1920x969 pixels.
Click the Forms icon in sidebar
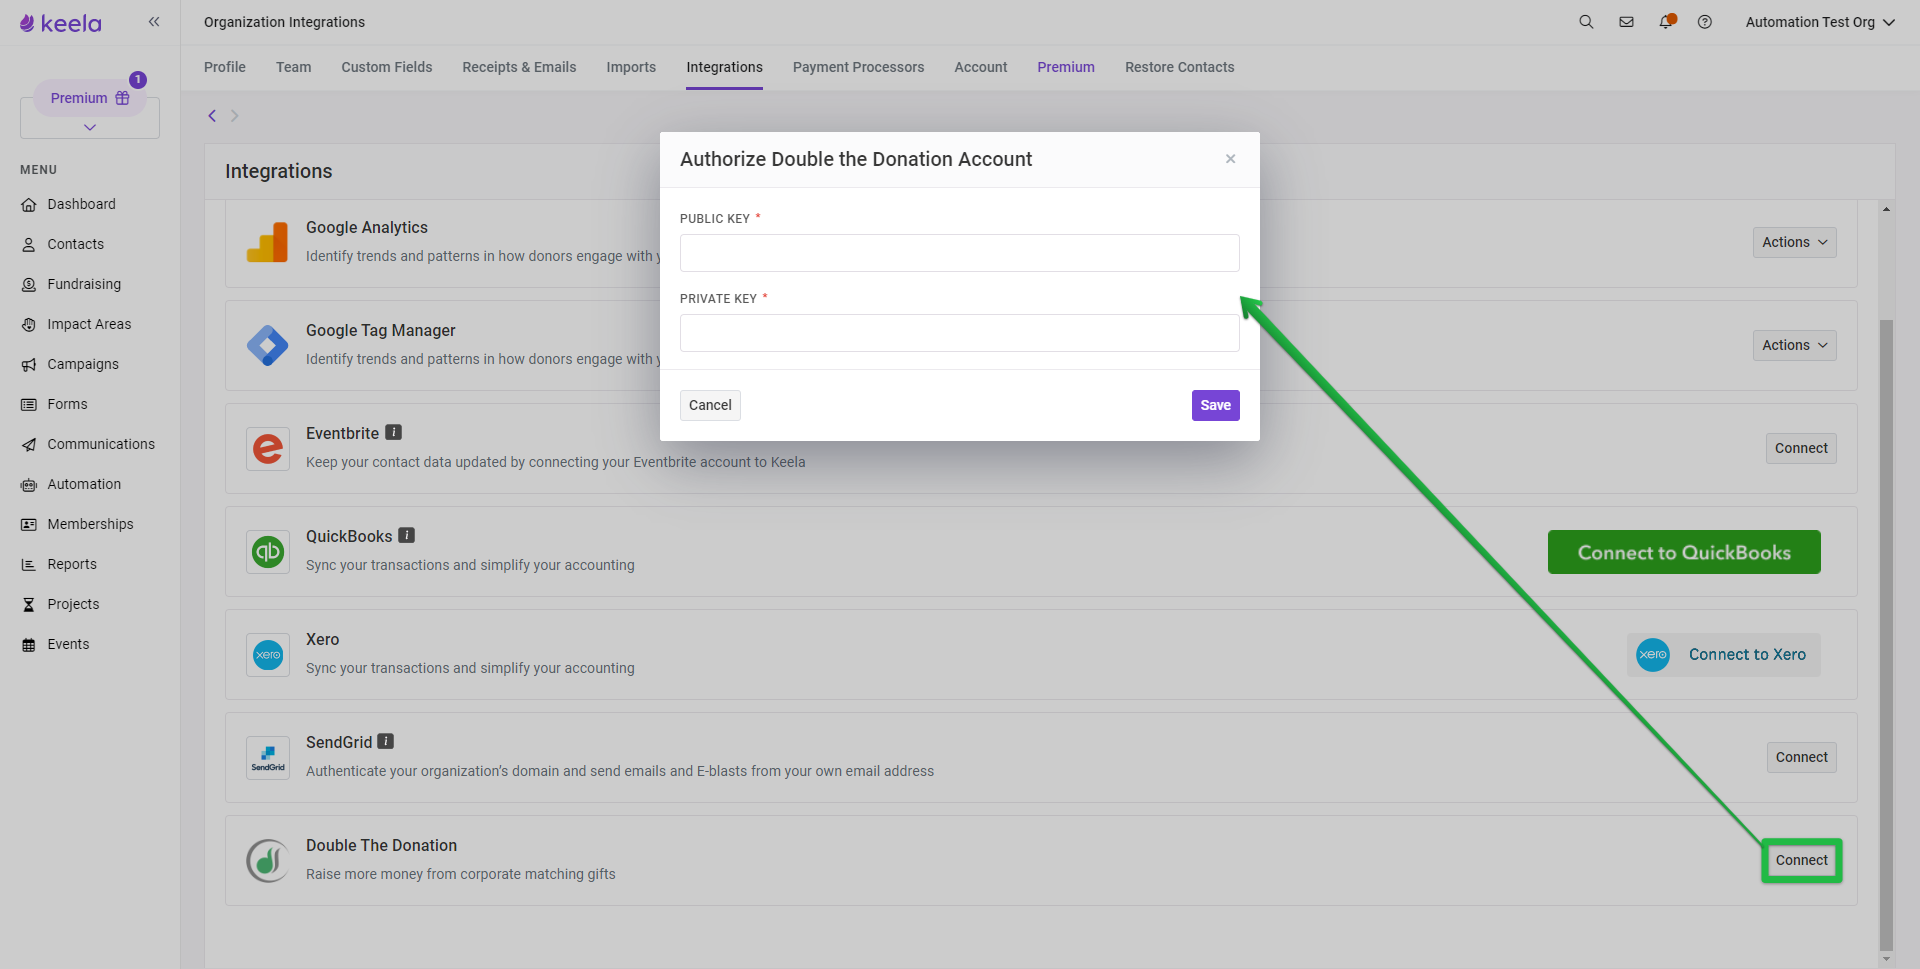29,405
